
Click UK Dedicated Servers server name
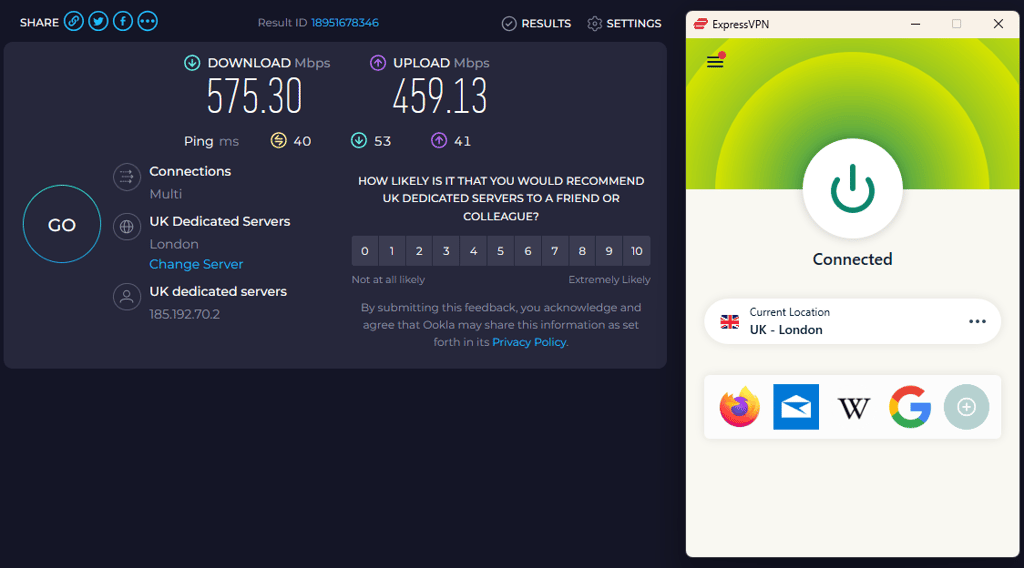(219, 221)
